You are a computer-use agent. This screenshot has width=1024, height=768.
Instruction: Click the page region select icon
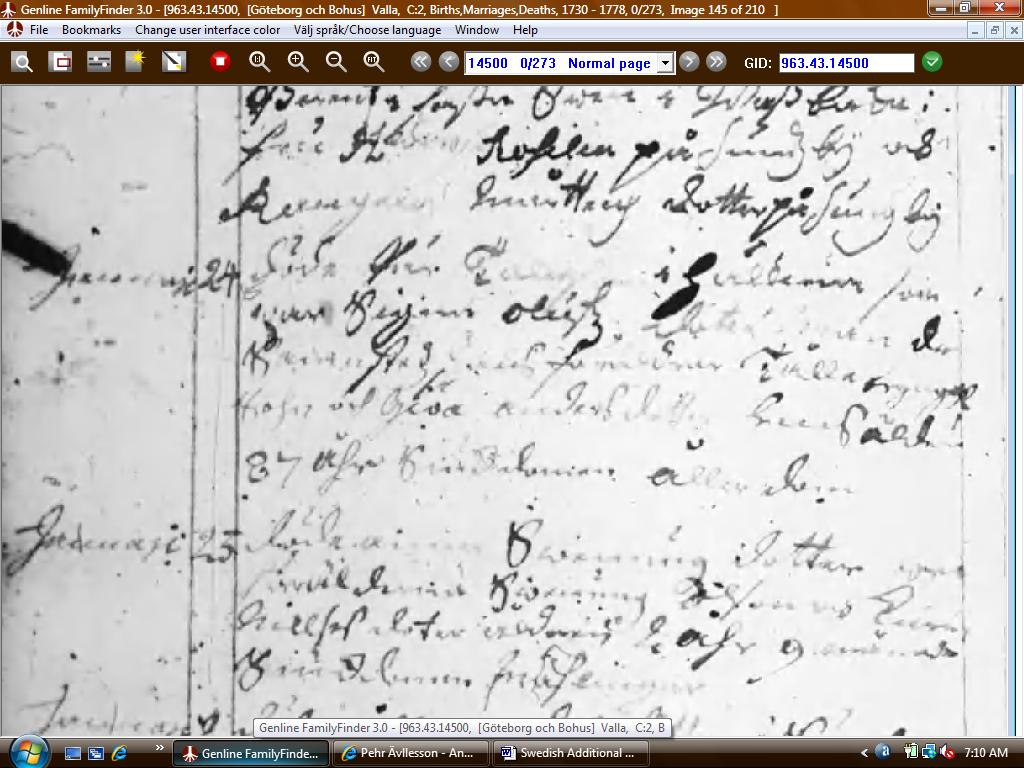[x=60, y=63]
